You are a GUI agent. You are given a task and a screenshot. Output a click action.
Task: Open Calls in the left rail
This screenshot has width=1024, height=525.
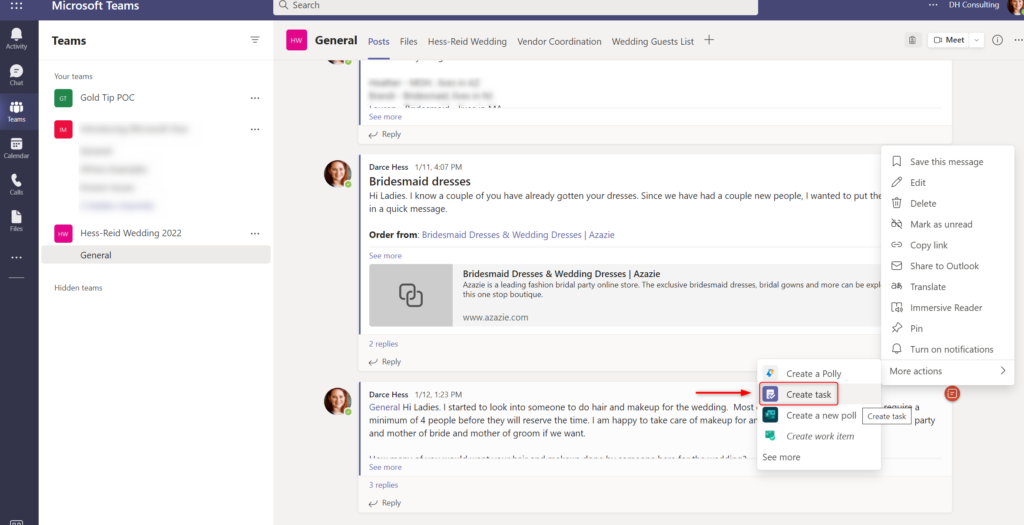pyautogui.click(x=16, y=185)
